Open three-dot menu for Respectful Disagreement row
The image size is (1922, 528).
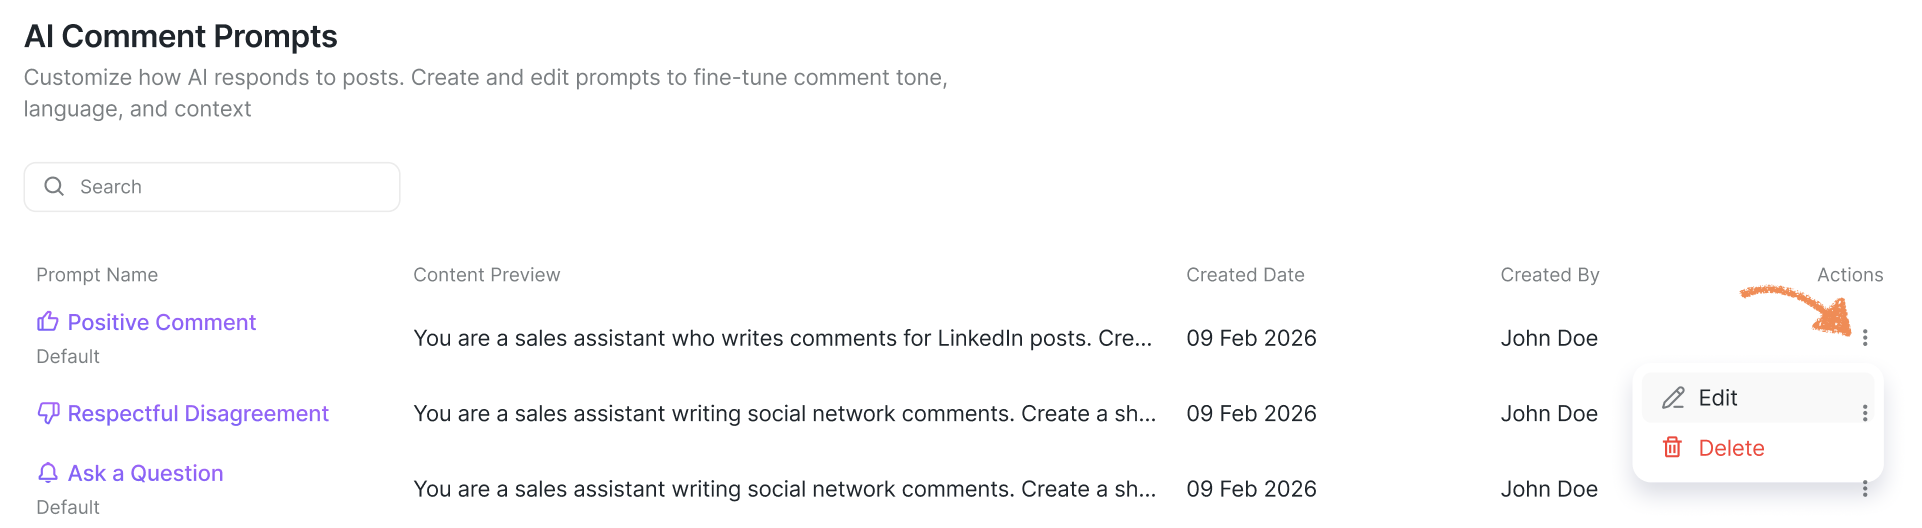tap(1865, 413)
